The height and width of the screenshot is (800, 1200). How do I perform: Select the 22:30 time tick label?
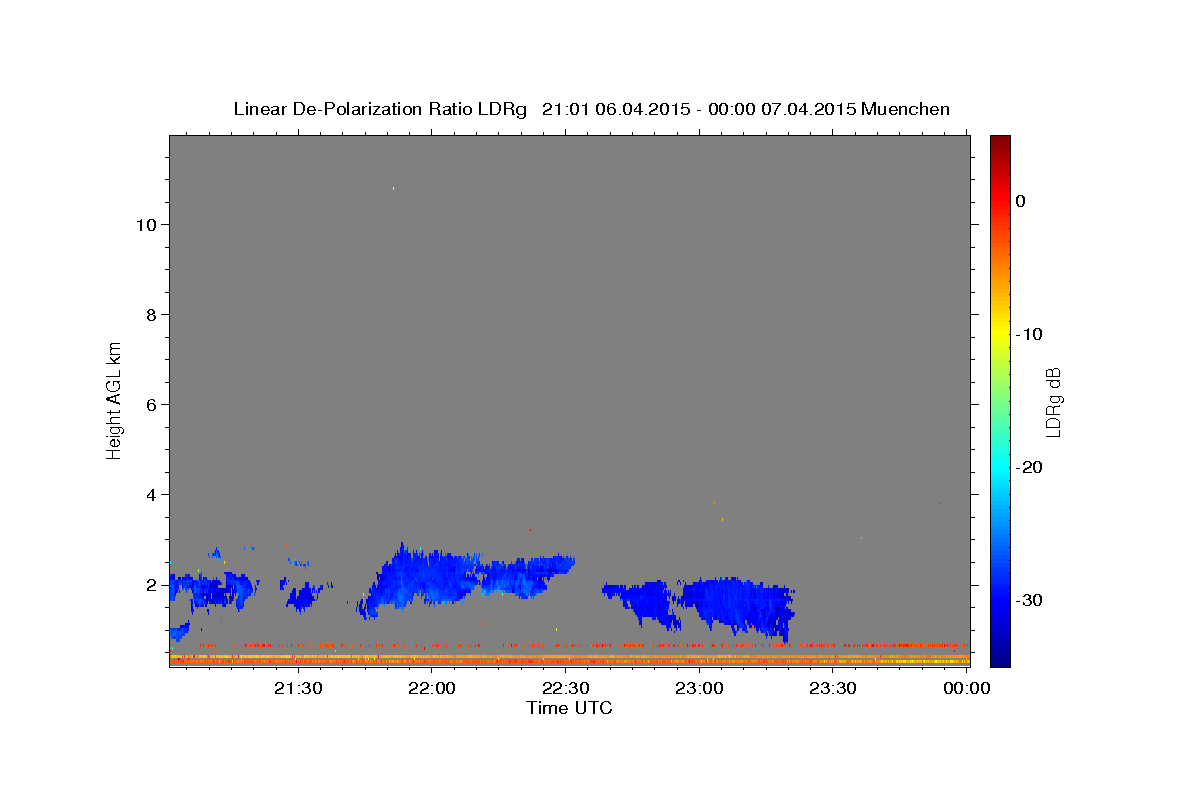click(x=566, y=688)
